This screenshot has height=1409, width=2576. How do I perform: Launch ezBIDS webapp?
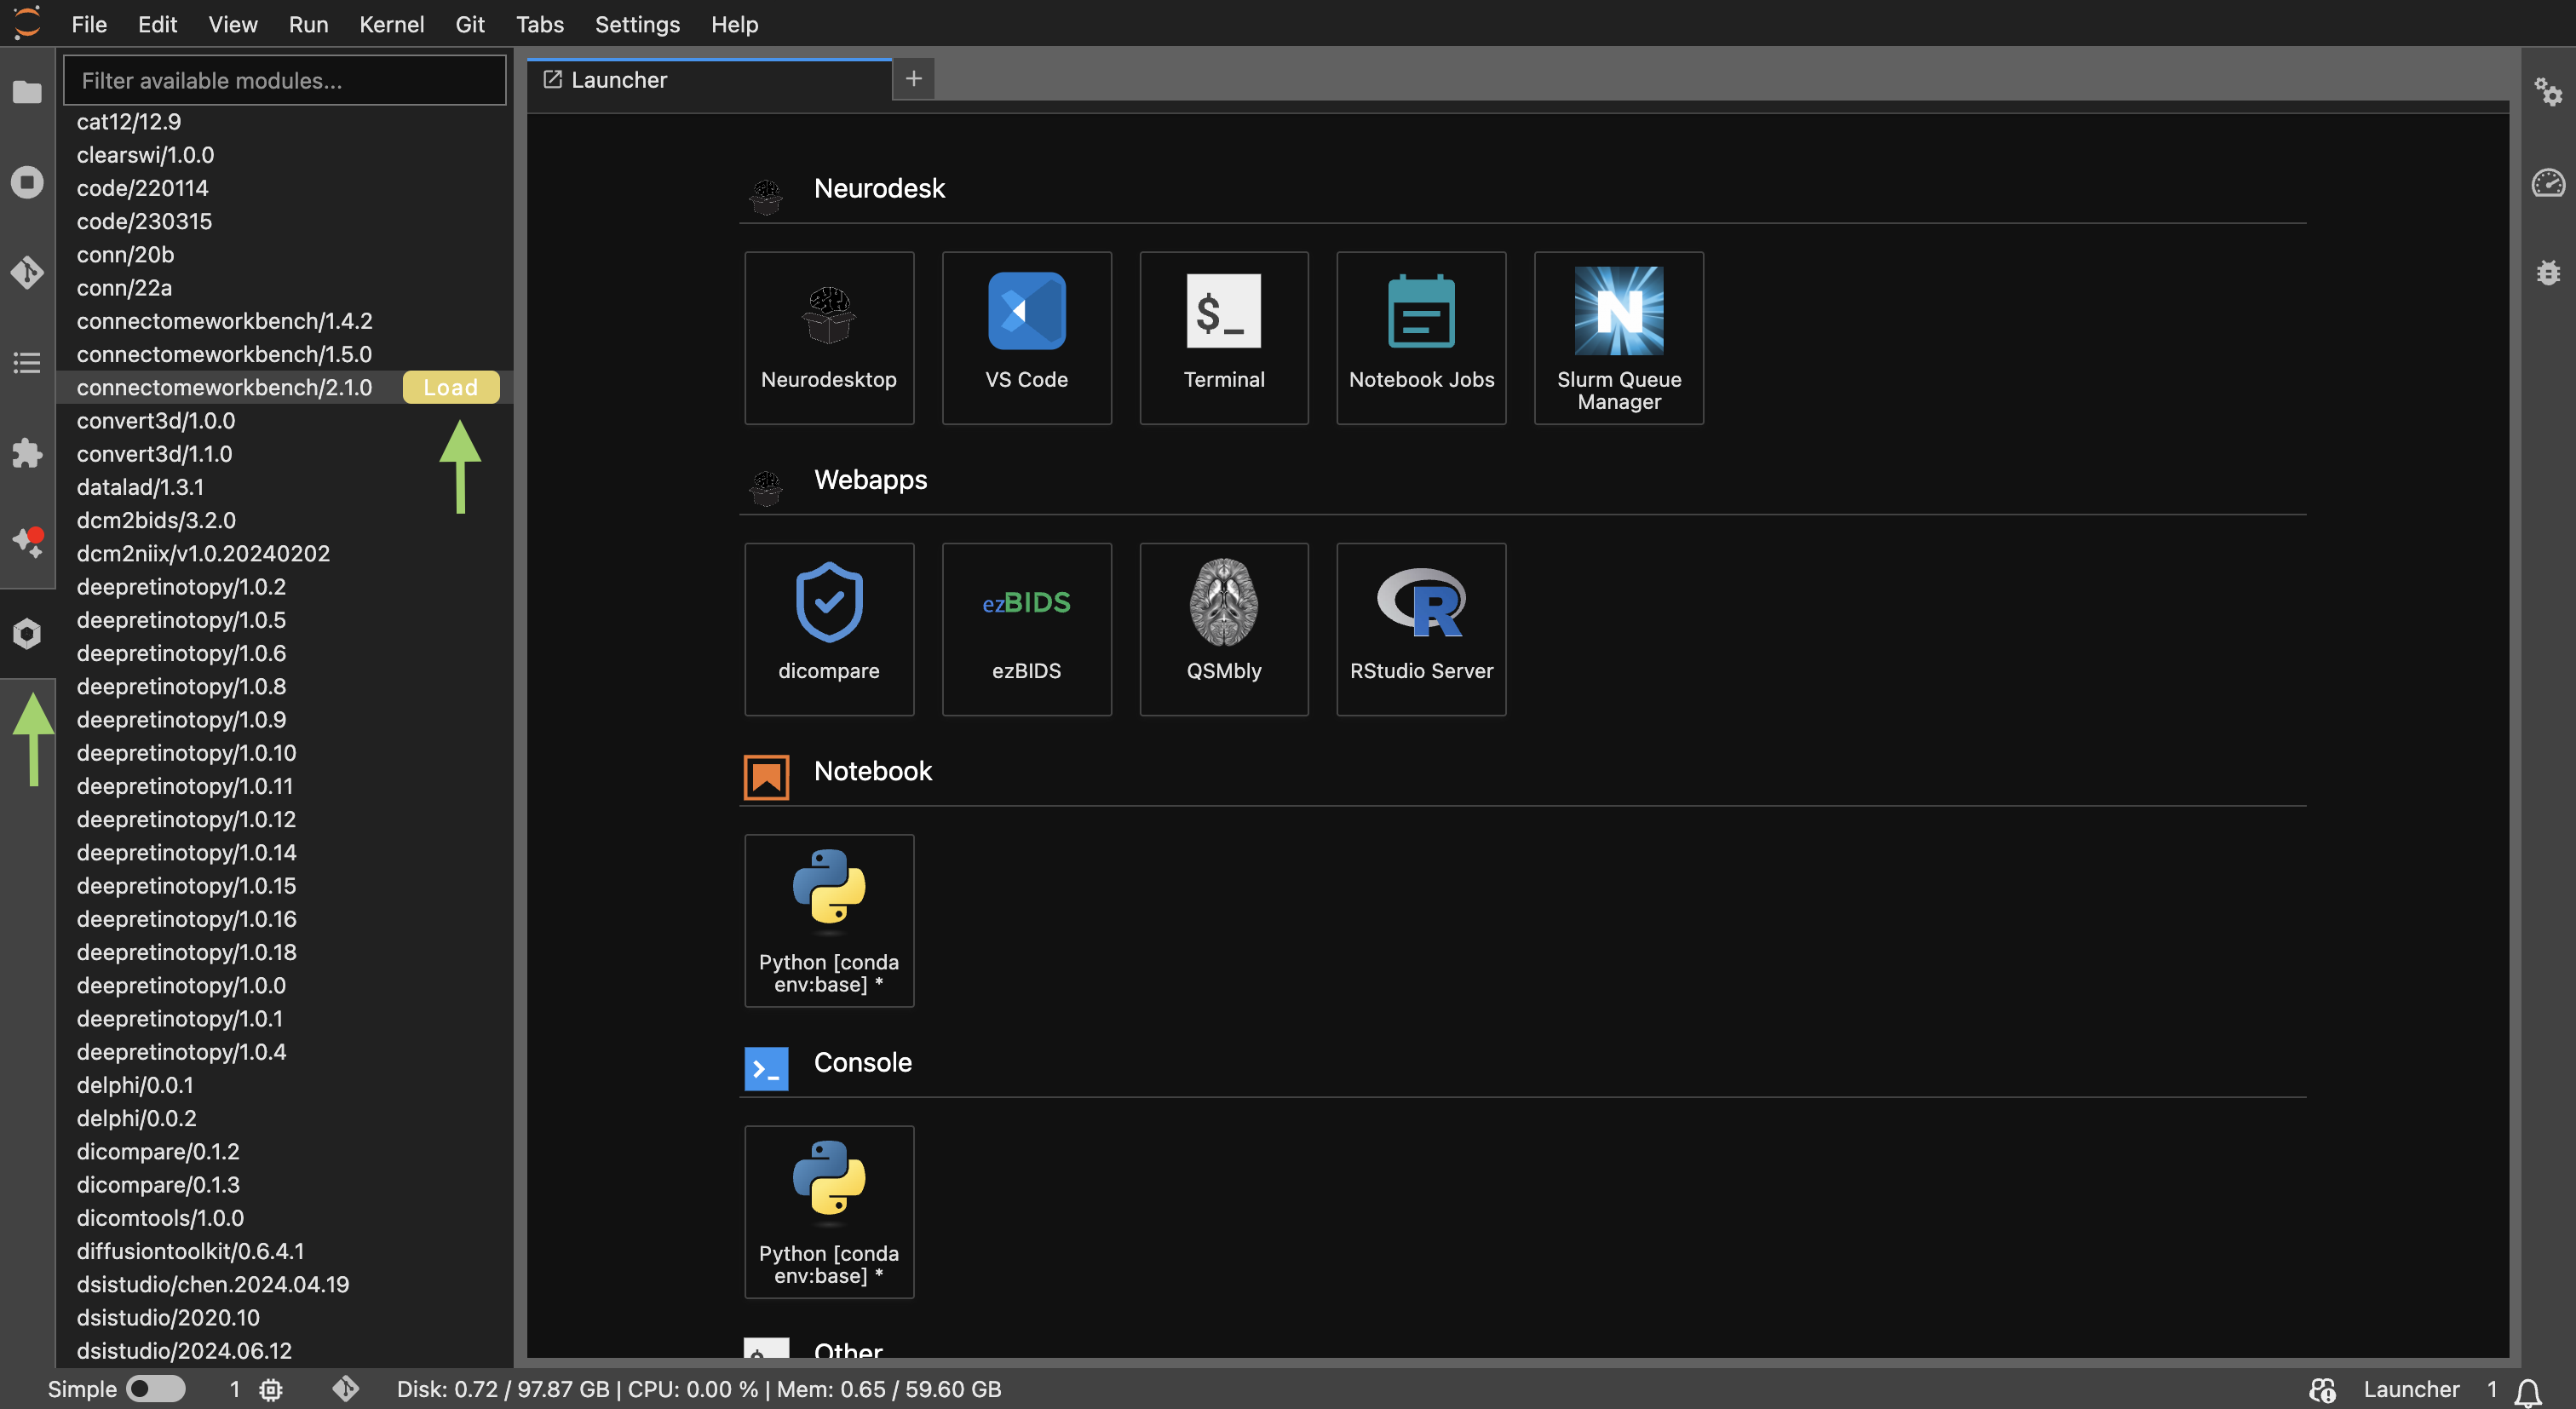[1026, 629]
